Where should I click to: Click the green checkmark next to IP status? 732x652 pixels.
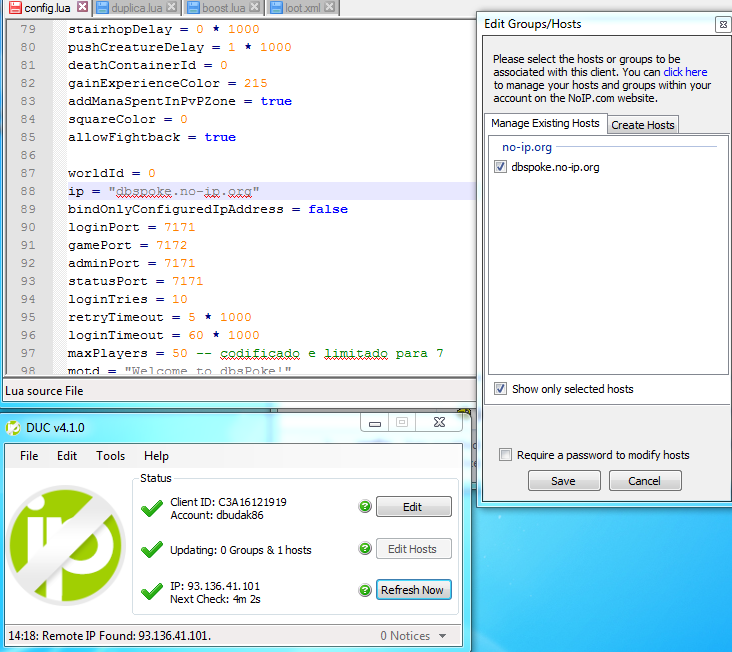point(152,591)
